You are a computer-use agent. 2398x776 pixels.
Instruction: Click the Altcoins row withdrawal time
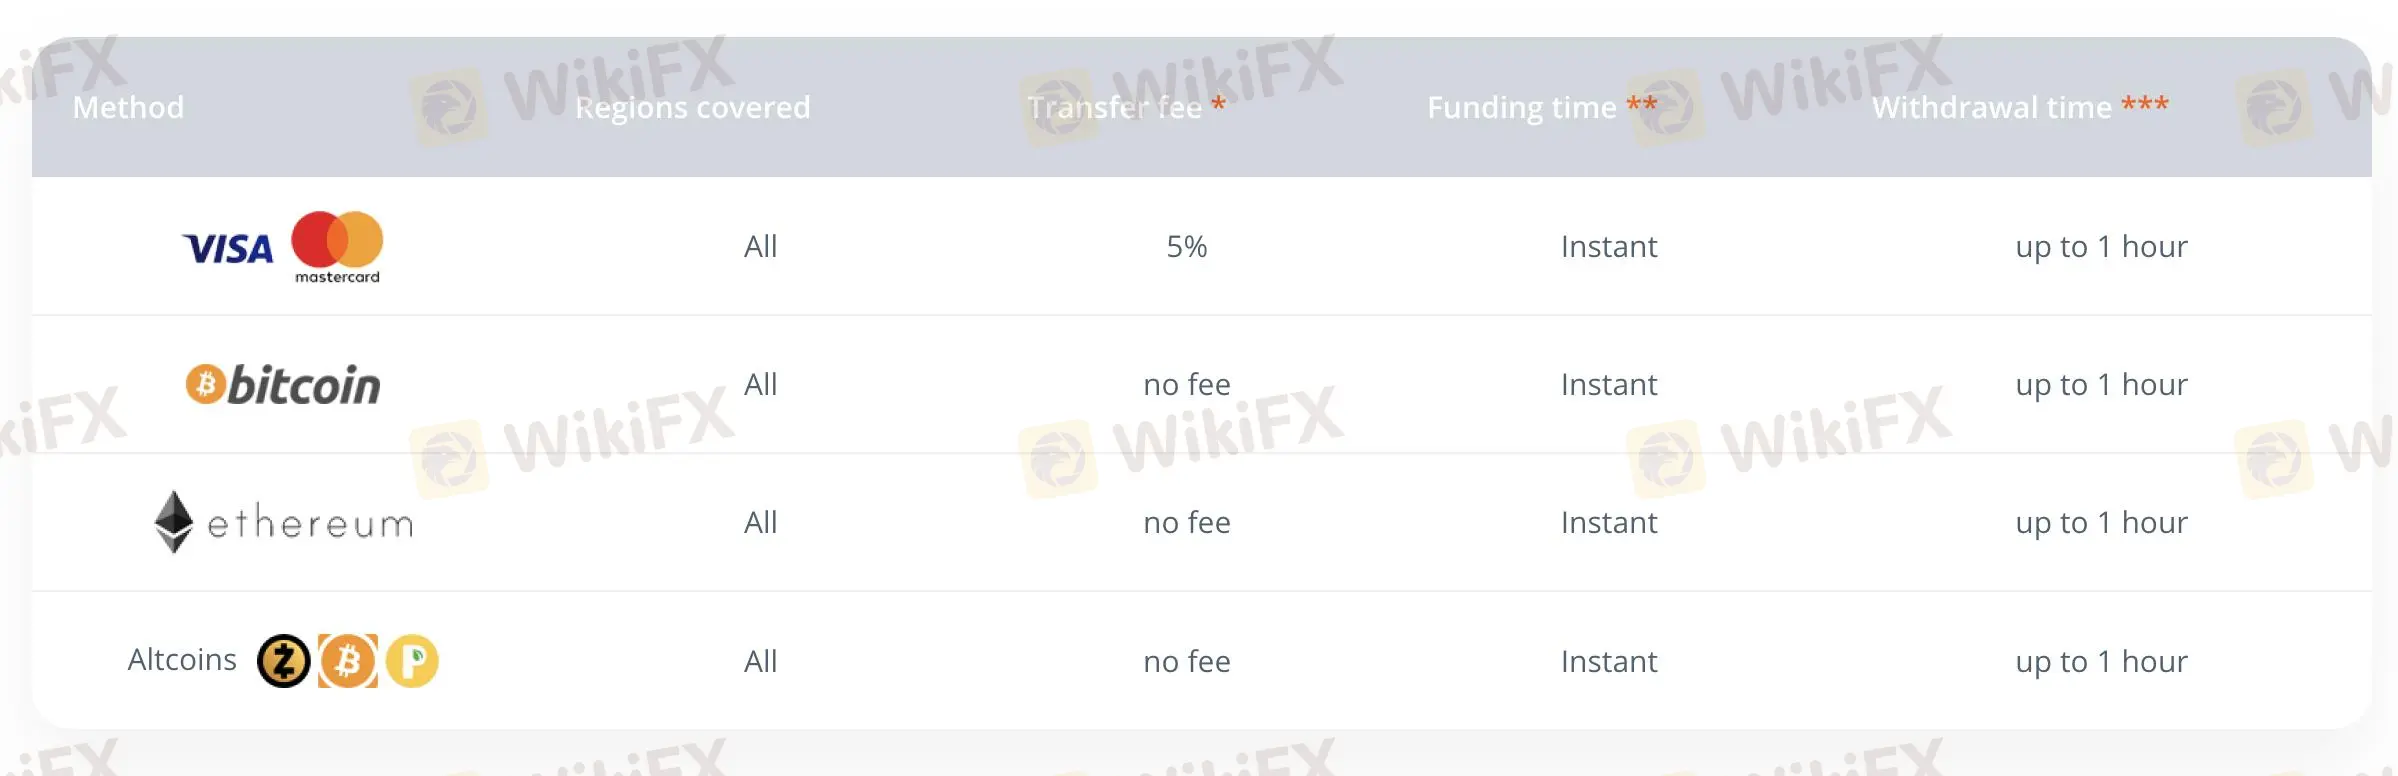[2101, 661]
